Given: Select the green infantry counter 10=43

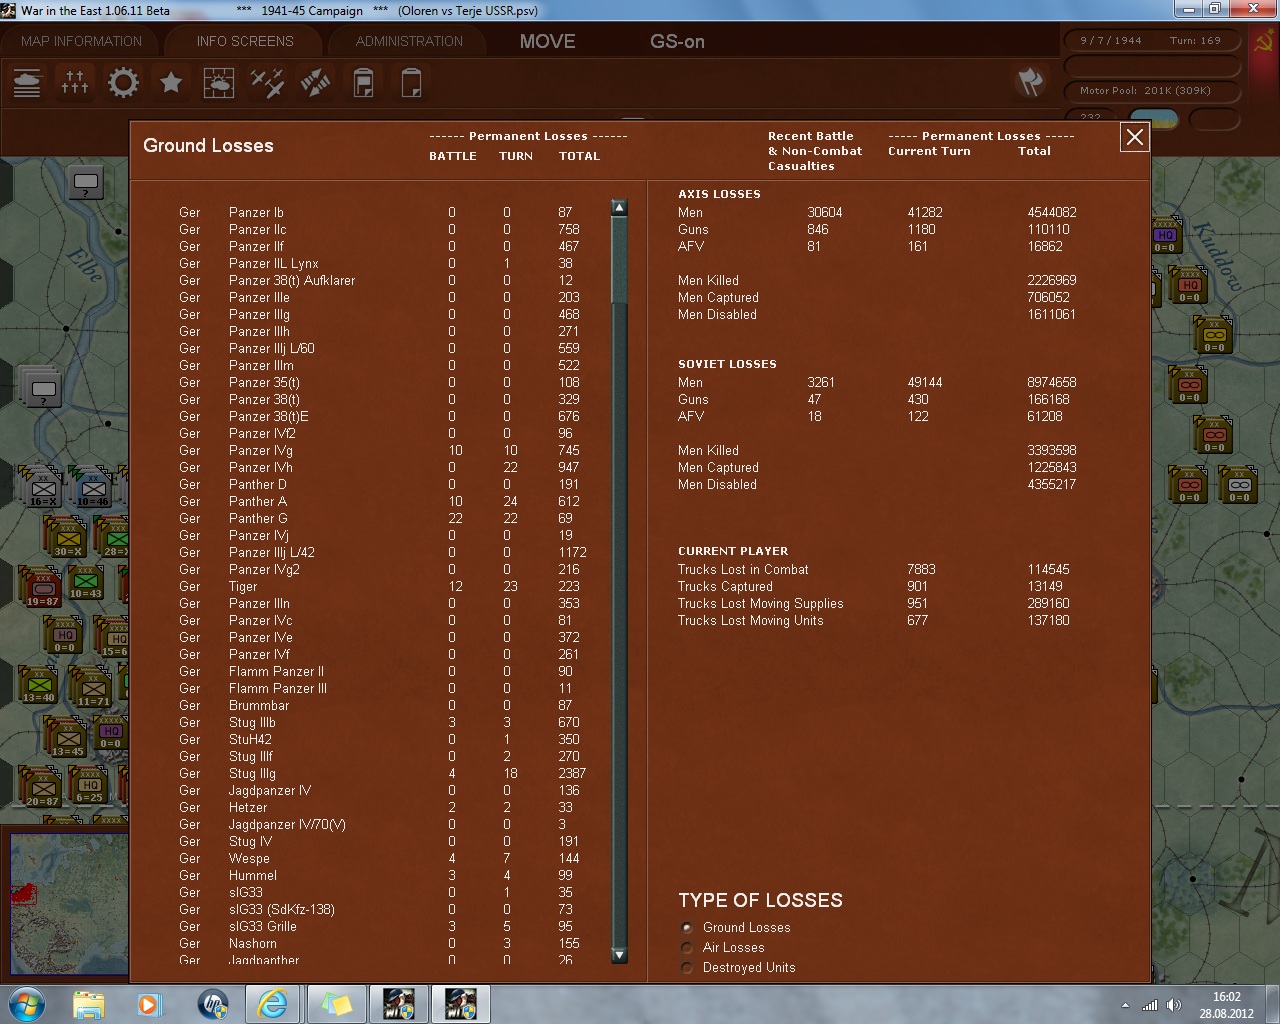Looking at the screenshot, I should [x=86, y=583].
